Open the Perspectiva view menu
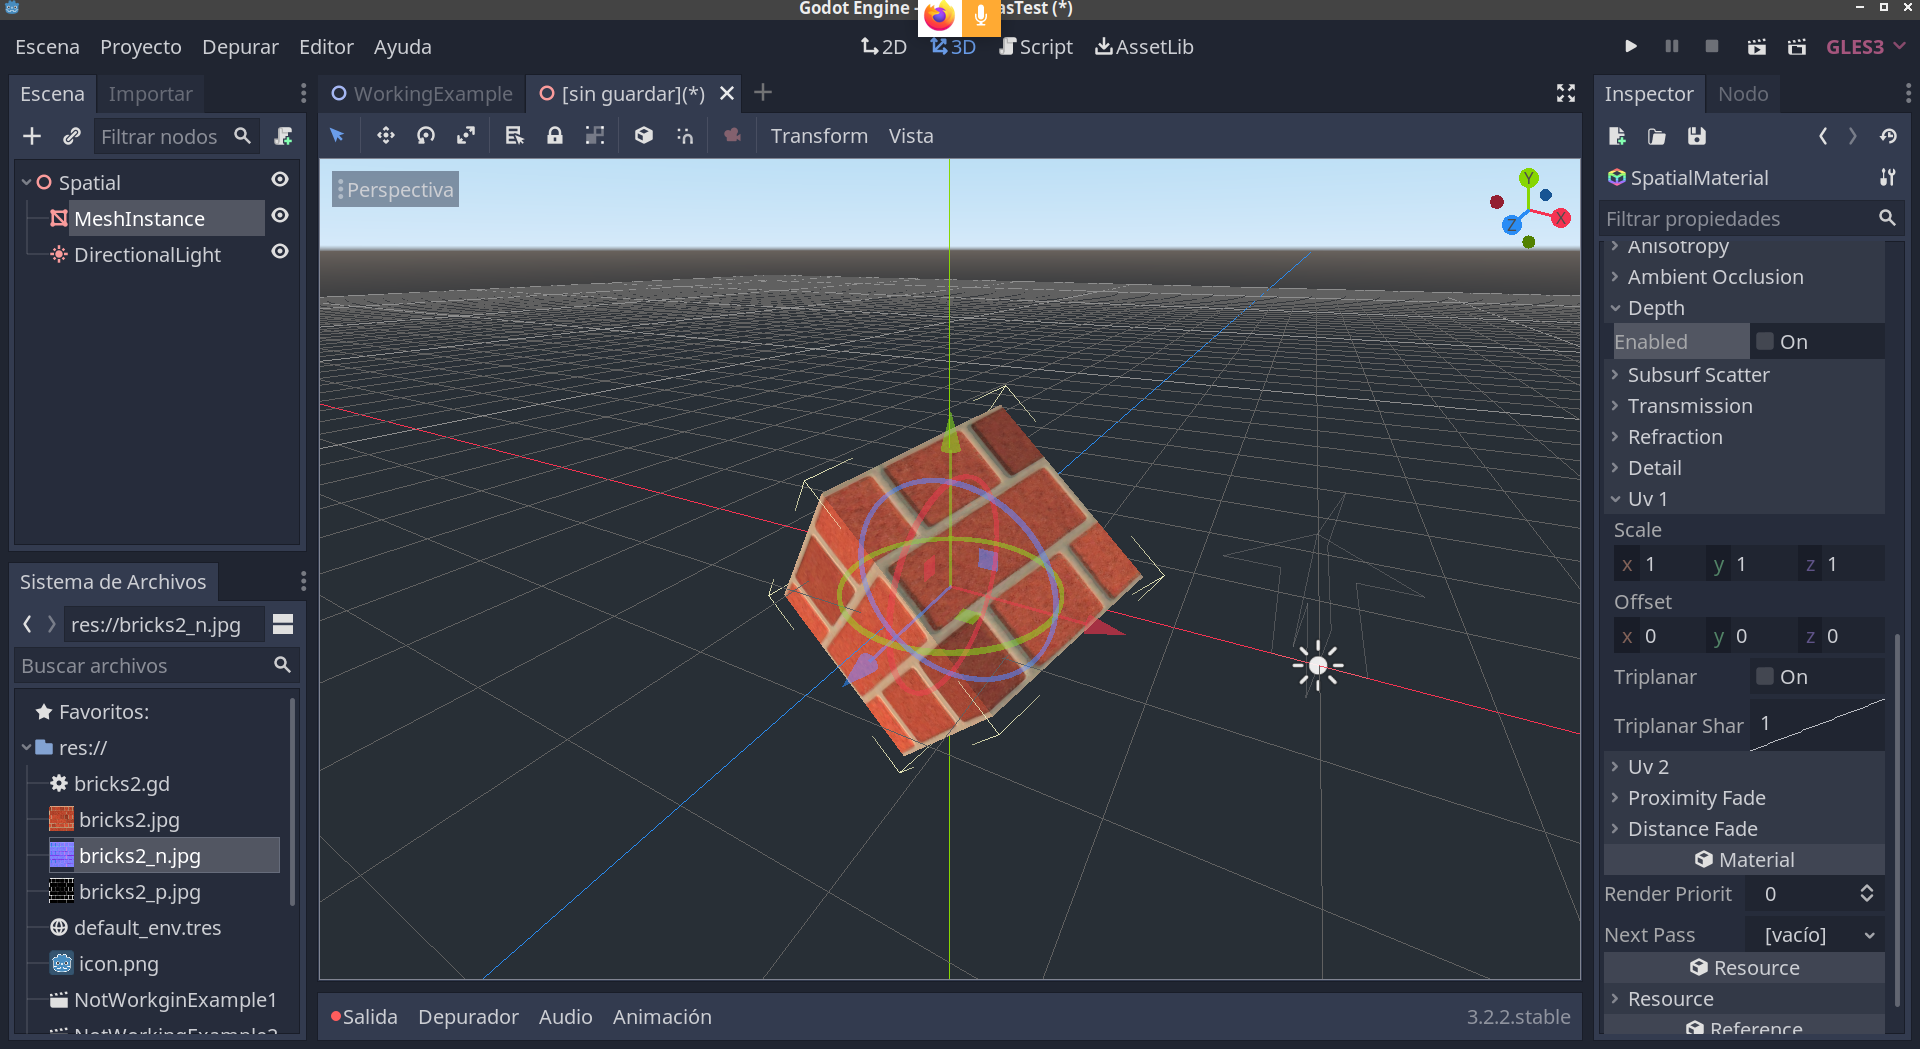The height and width of the screenshot is (1049, 1920). coord(396,190)
